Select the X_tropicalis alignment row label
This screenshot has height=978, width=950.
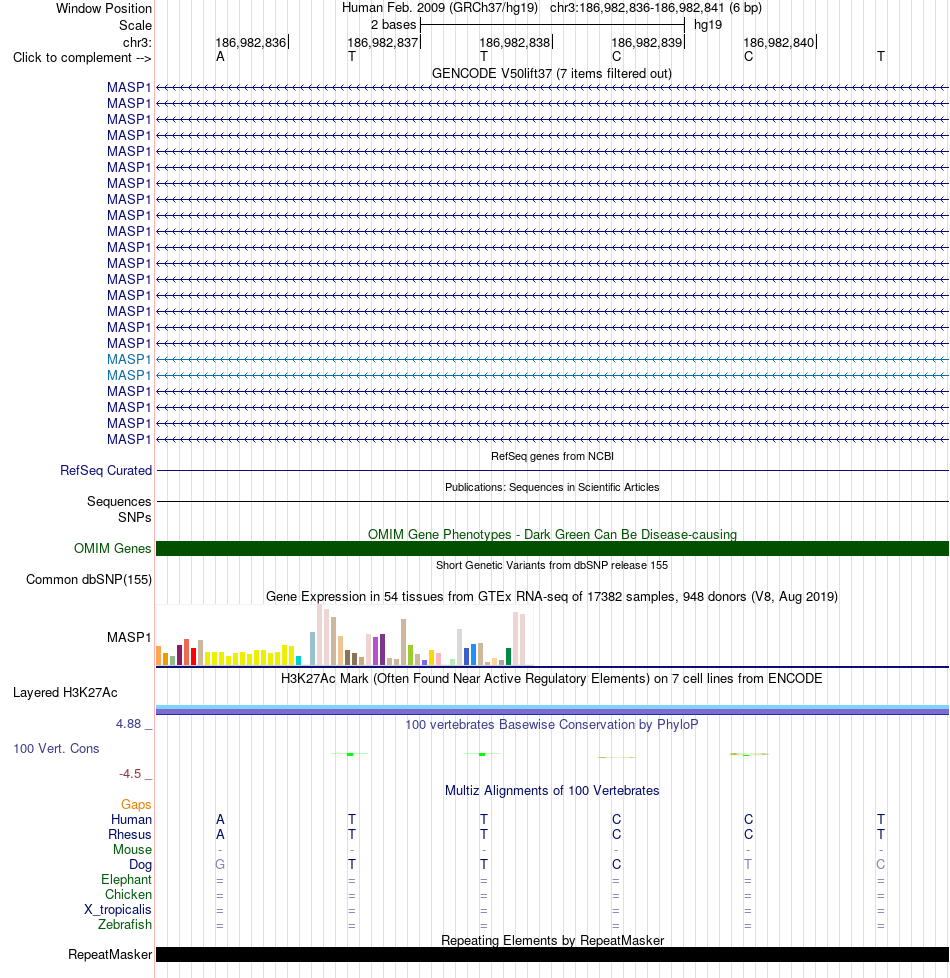point(118,909)
